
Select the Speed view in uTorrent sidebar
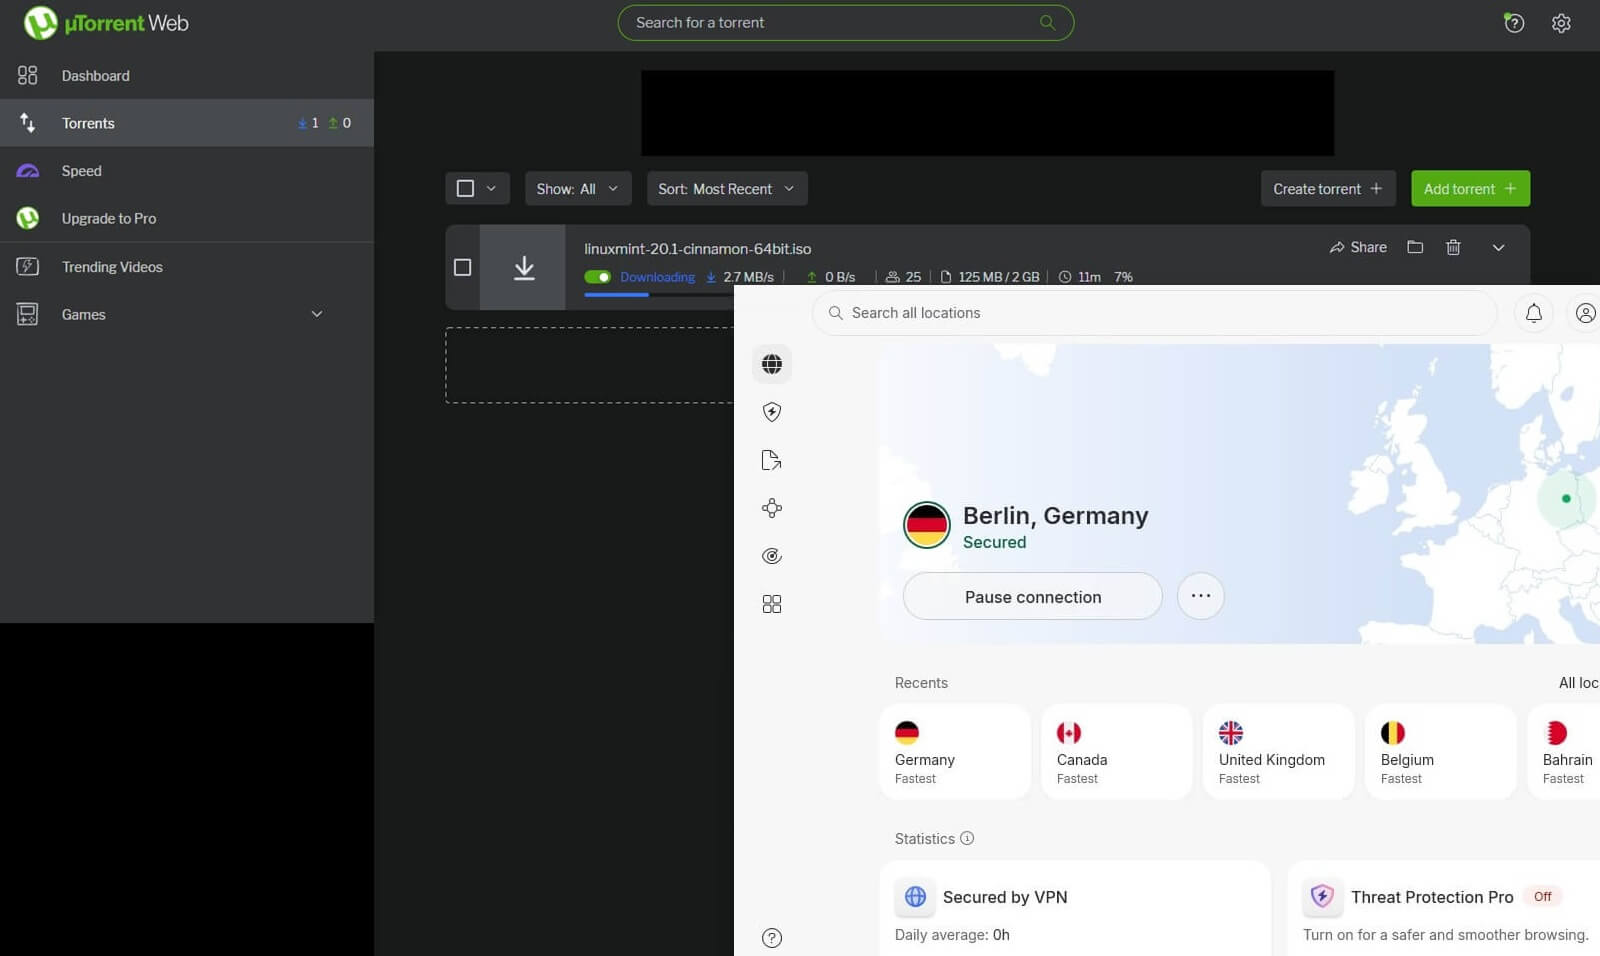81,170
